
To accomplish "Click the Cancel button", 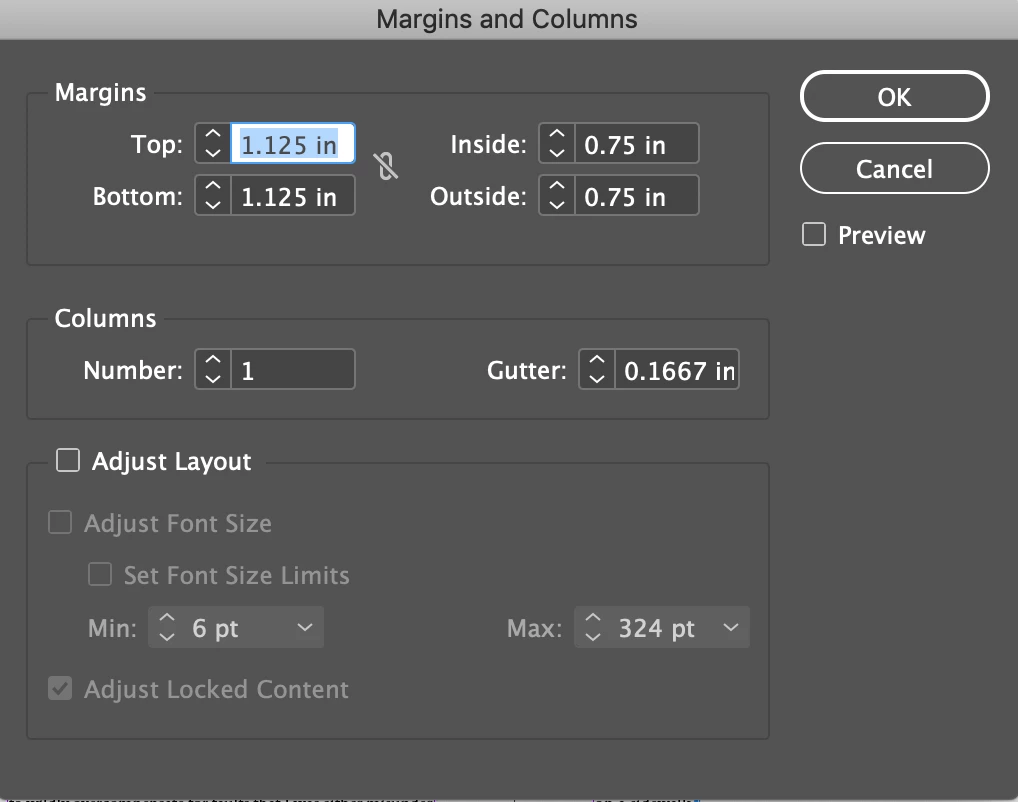I will 894,169.
